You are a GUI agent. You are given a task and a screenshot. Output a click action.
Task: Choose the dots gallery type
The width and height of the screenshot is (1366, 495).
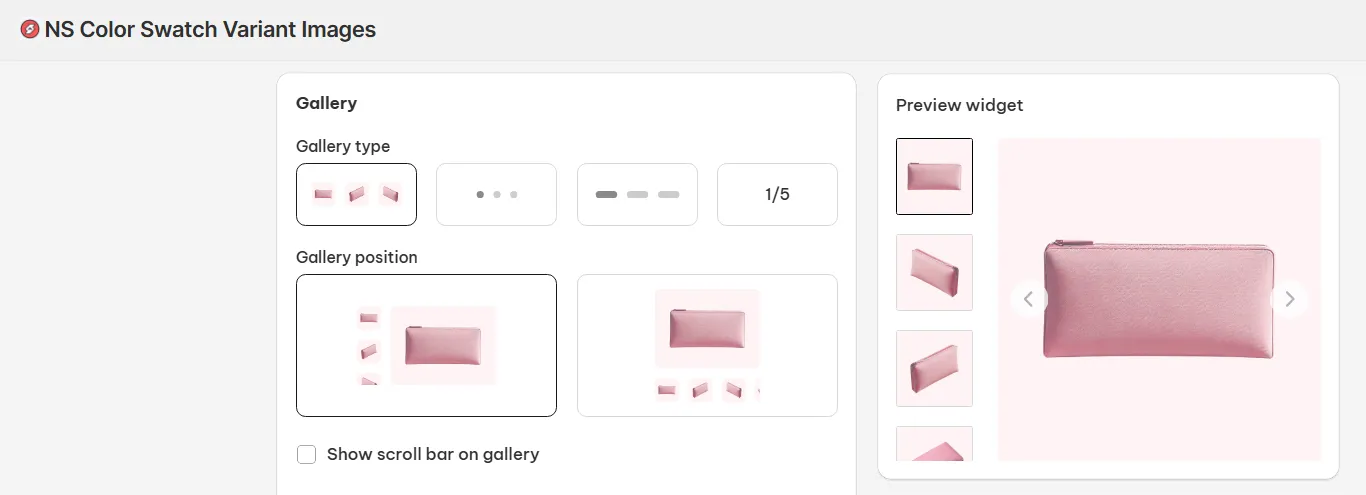(x=496, y=194)
